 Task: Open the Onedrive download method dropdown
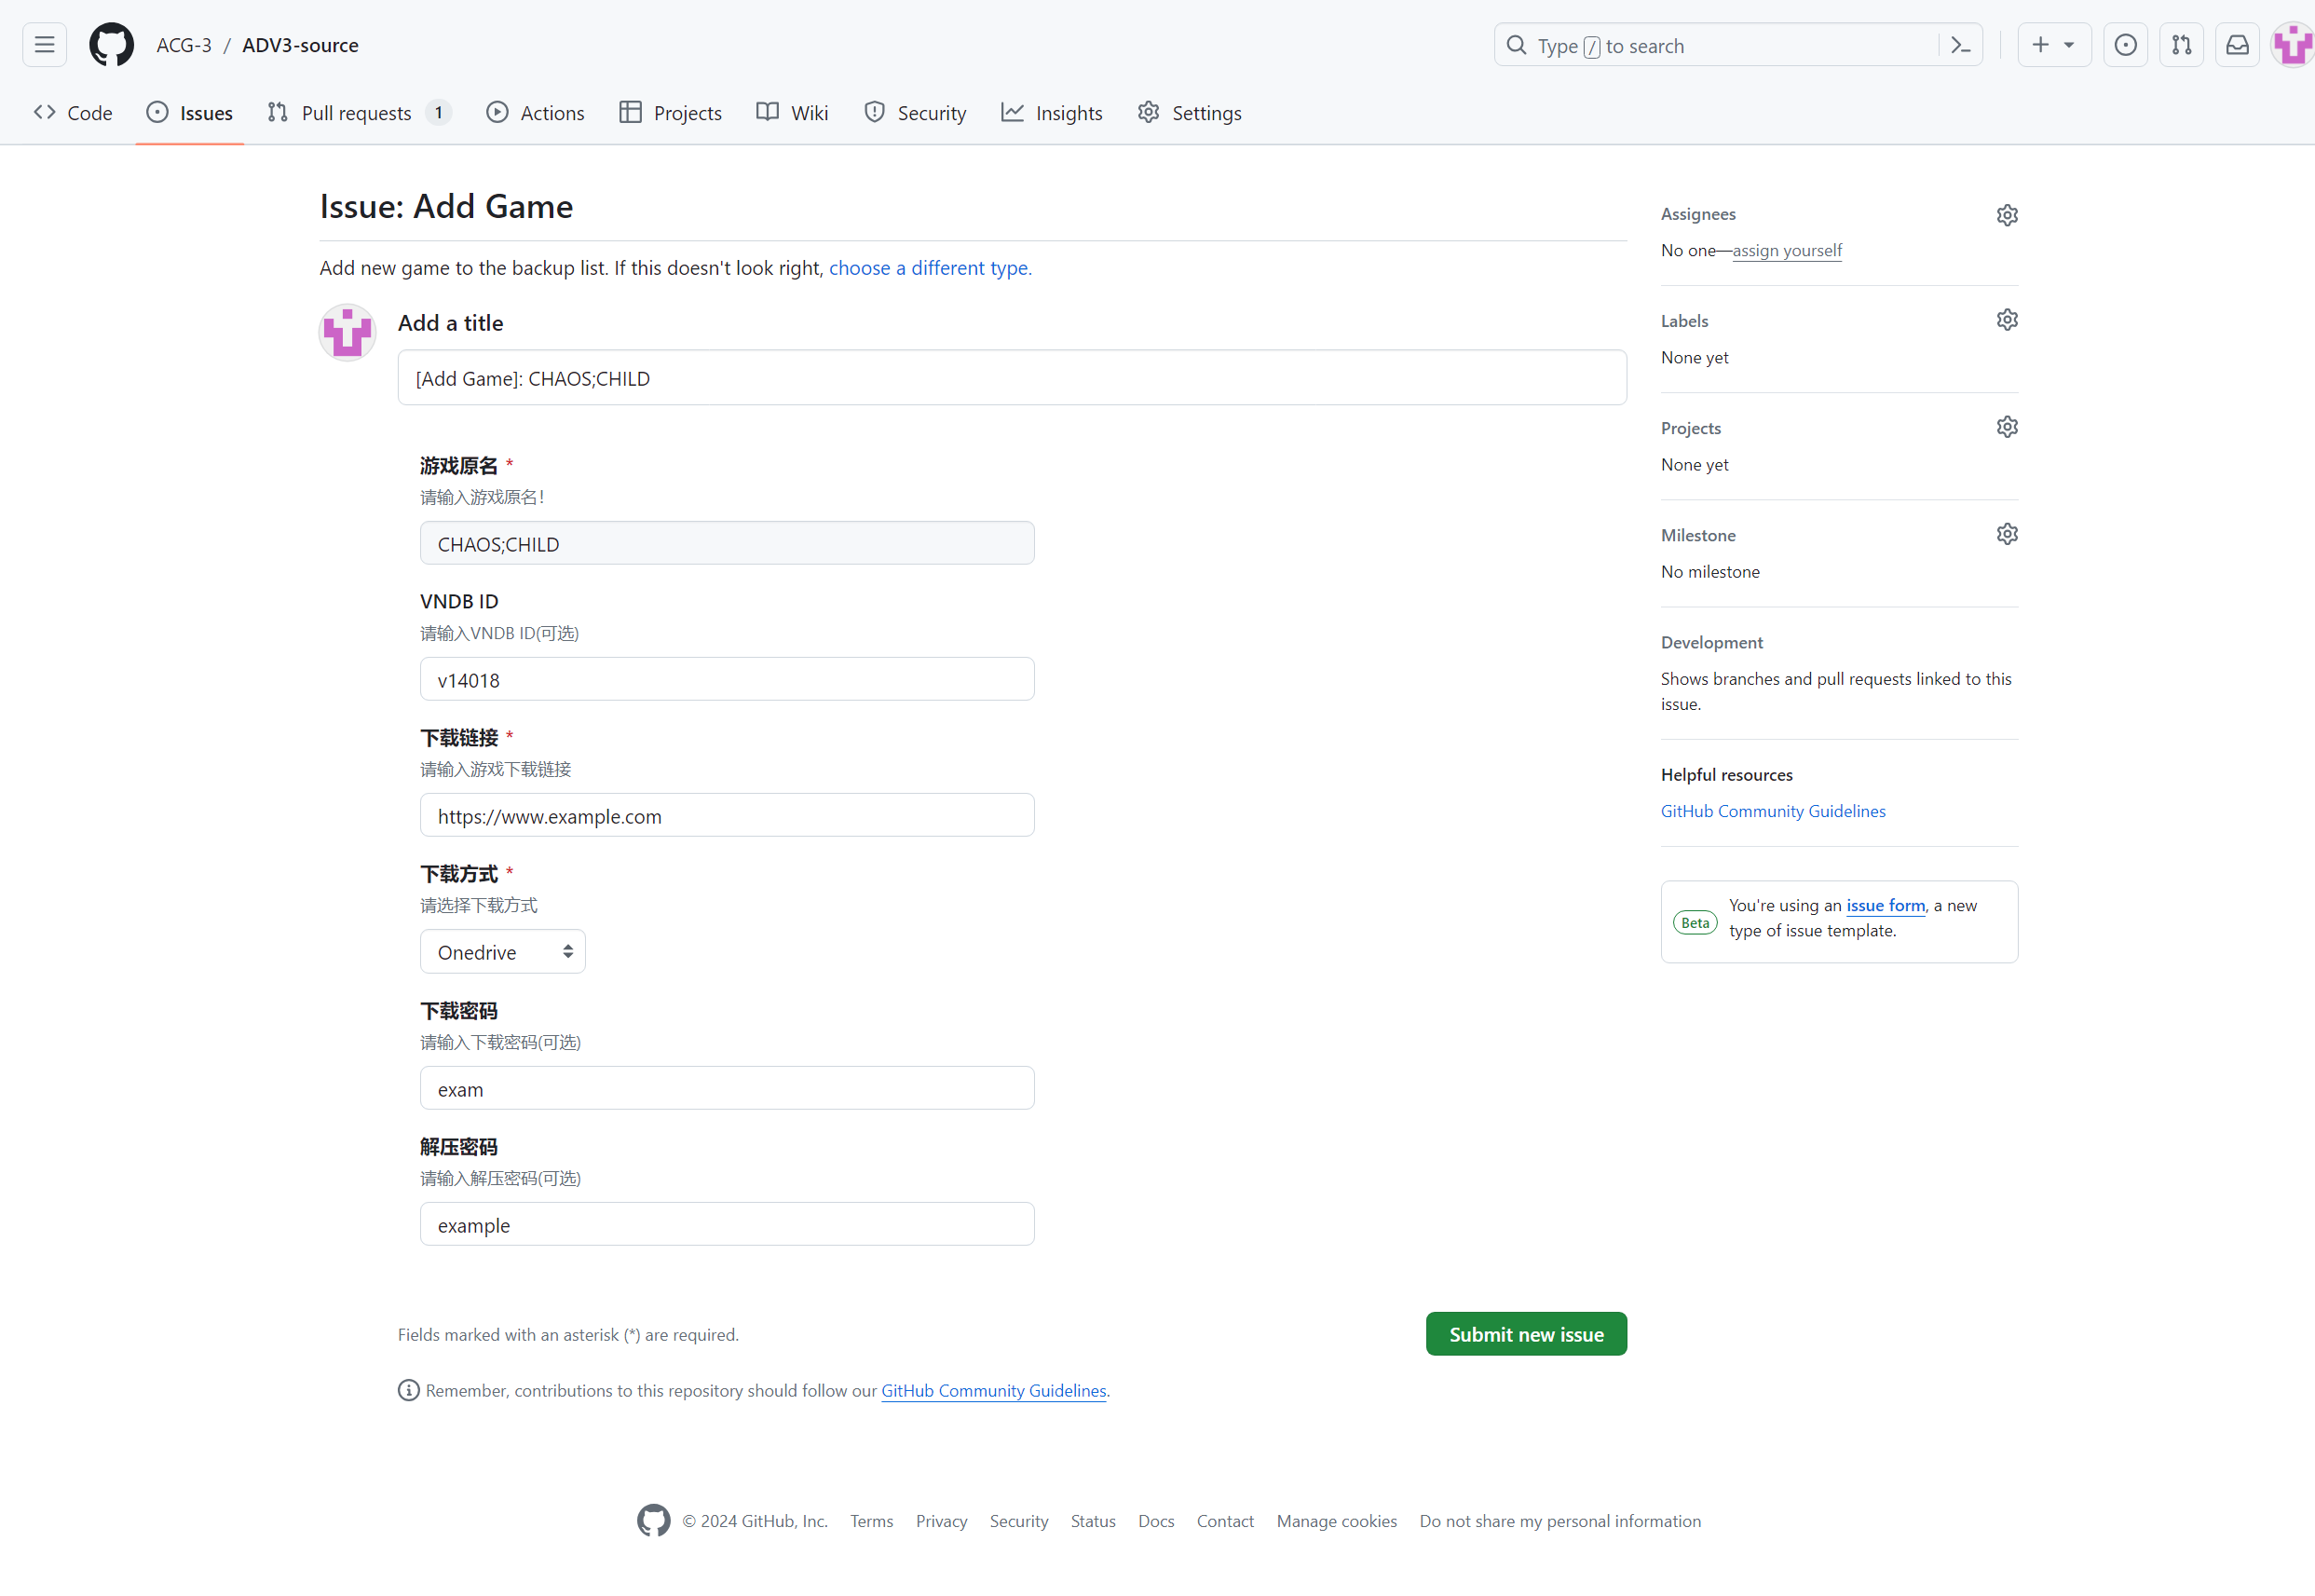tap(503, 952)
